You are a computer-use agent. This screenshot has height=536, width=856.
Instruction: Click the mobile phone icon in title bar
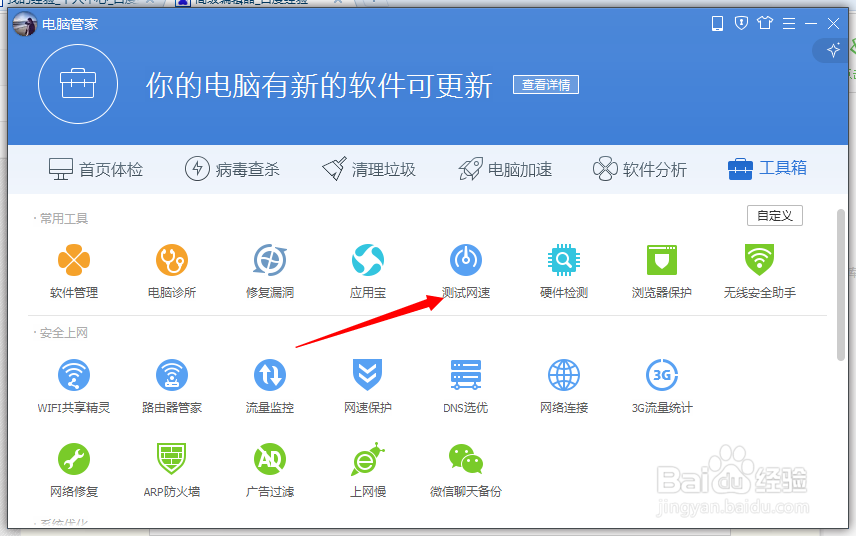[x=717, y=23]
